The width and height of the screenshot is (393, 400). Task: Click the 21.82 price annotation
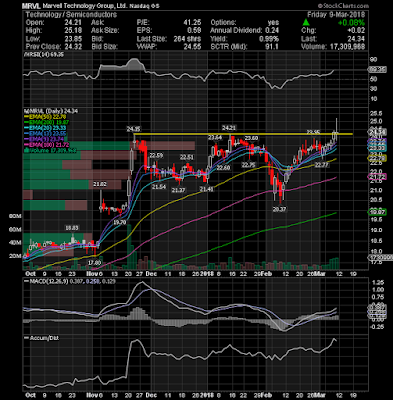pos(100,184)
